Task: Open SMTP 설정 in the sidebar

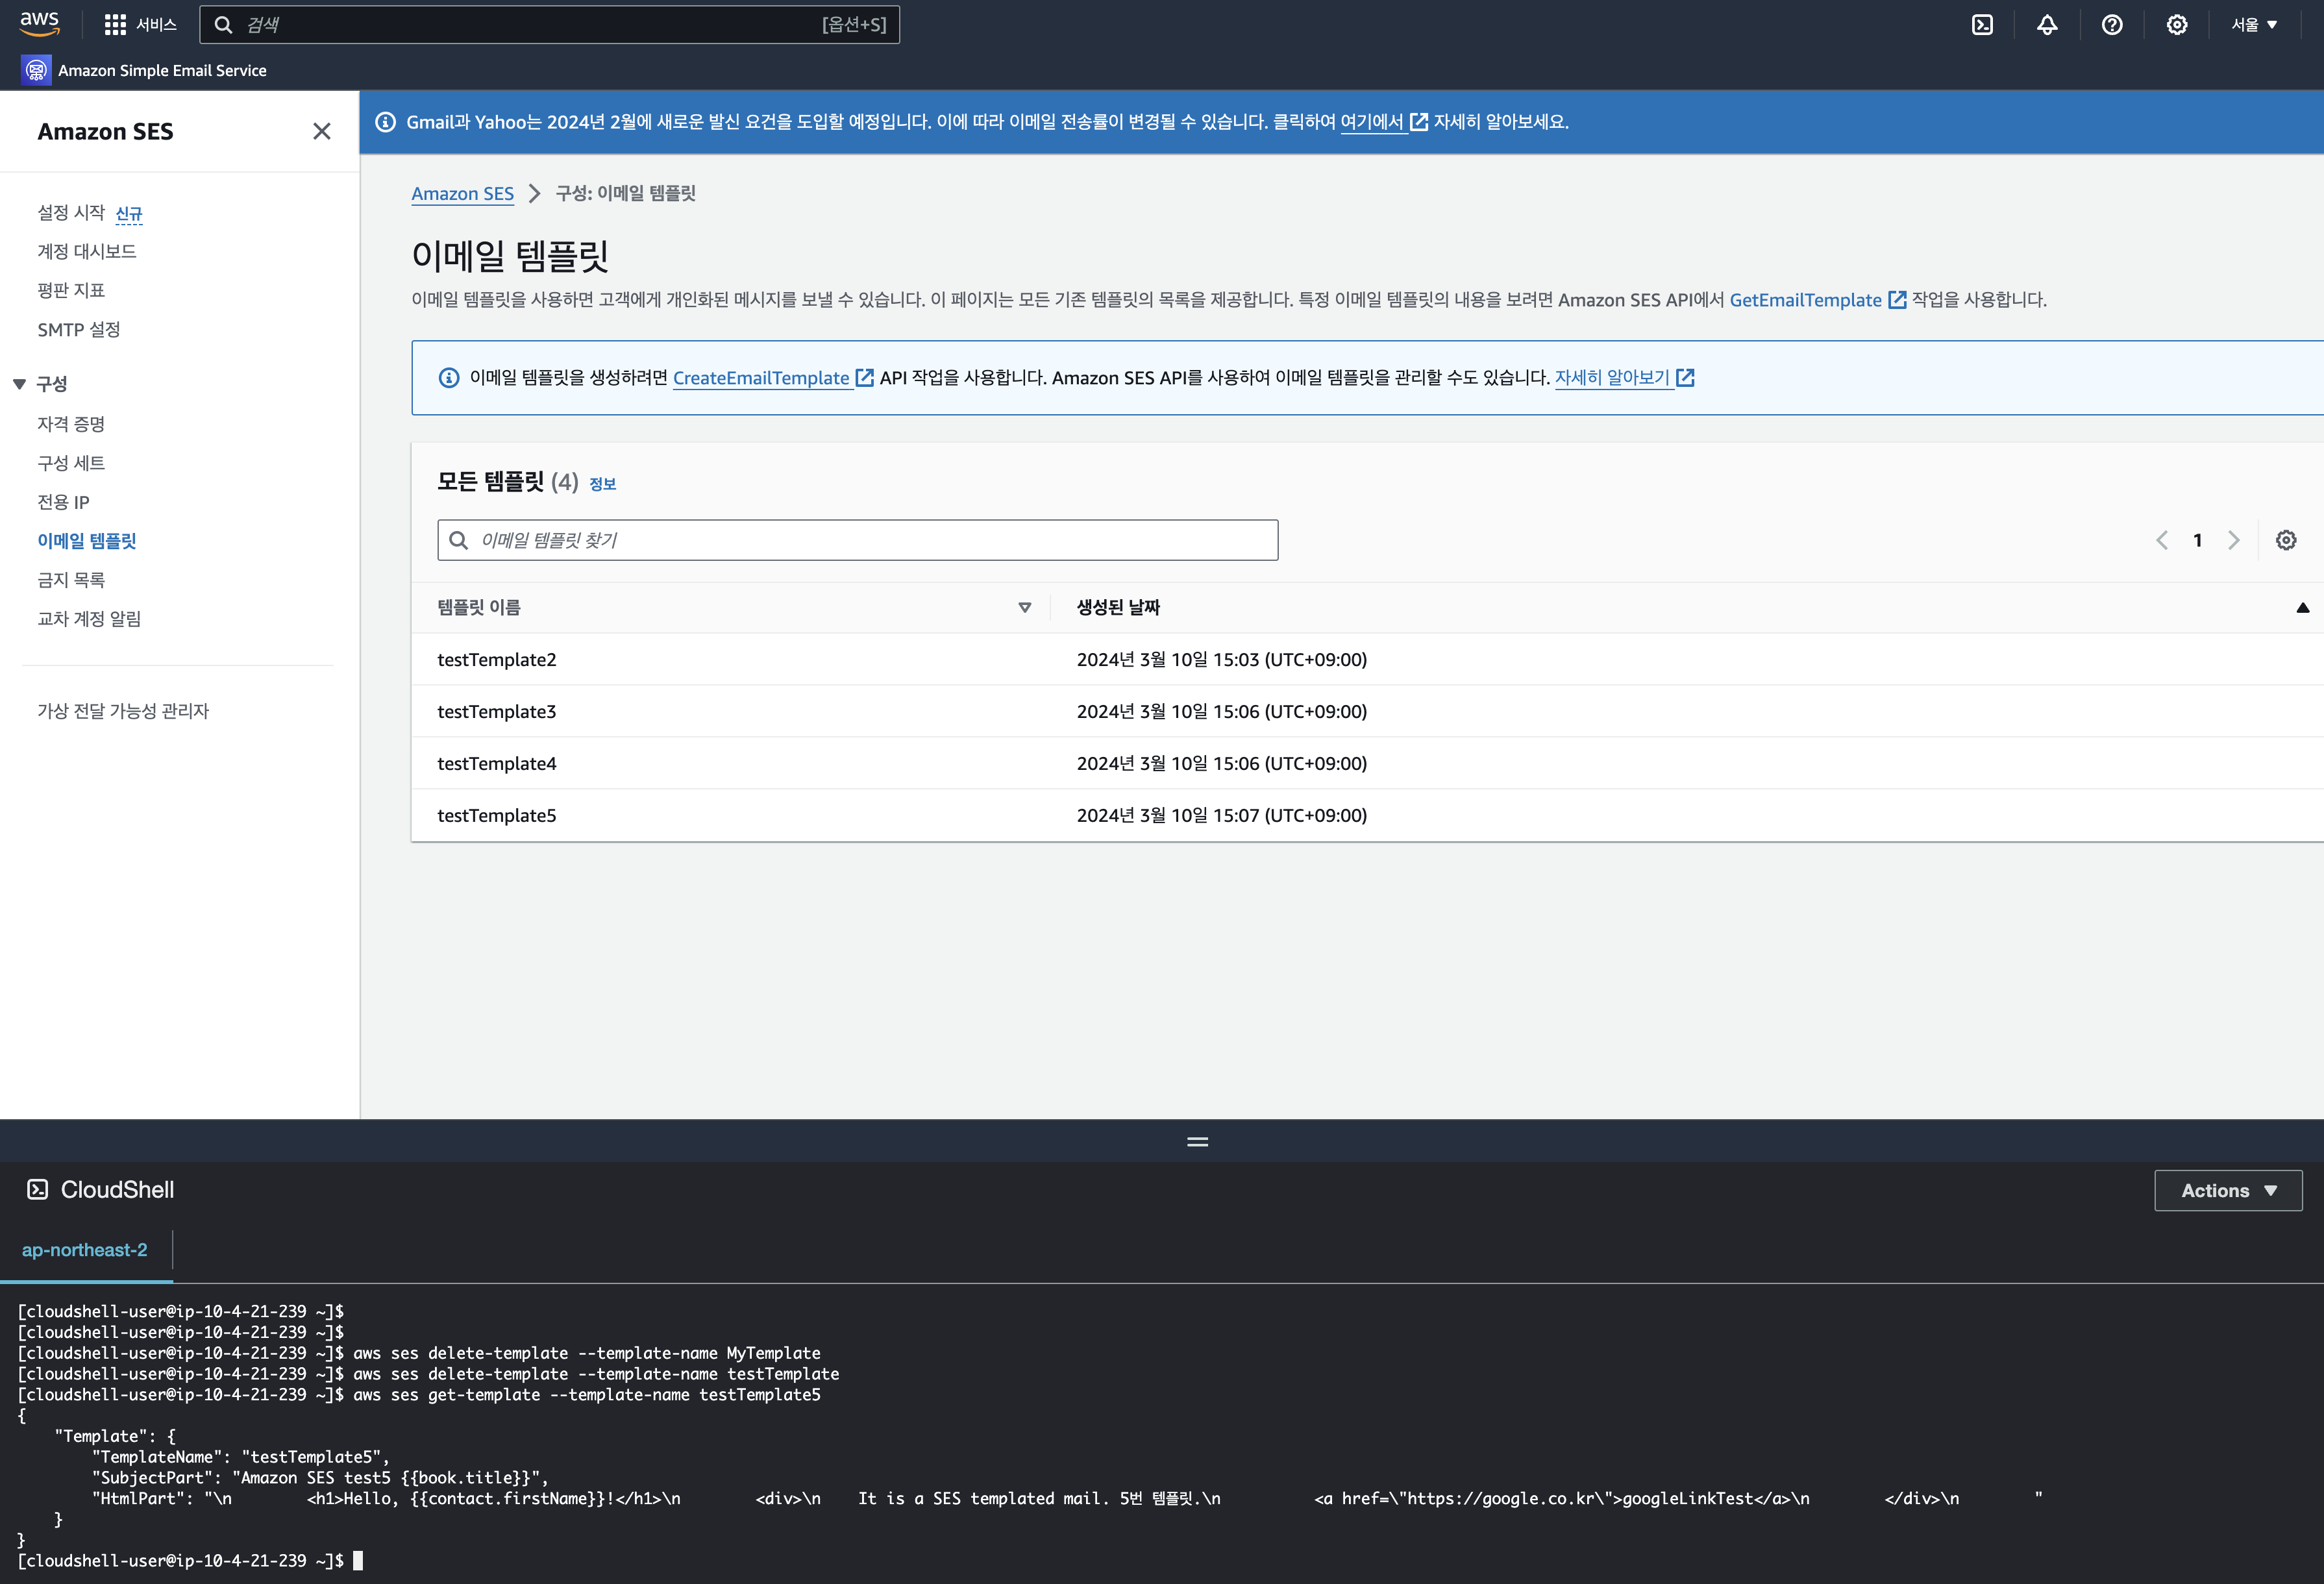Action: pos(79,329)
